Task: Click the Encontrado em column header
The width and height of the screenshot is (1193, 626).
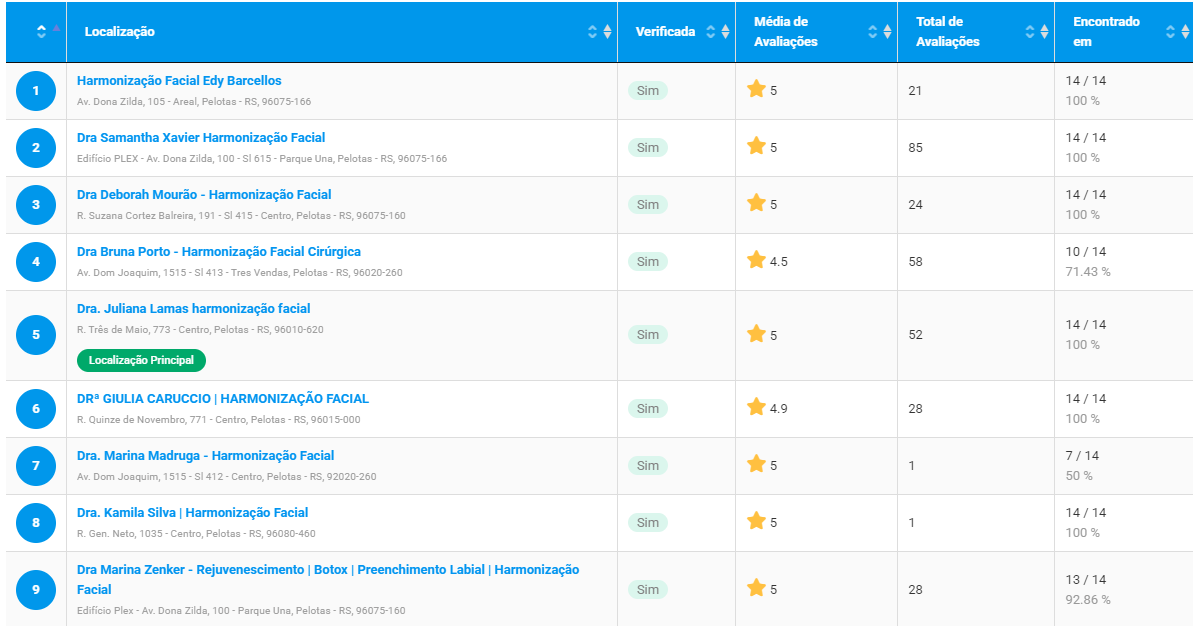Action: 1106,31
